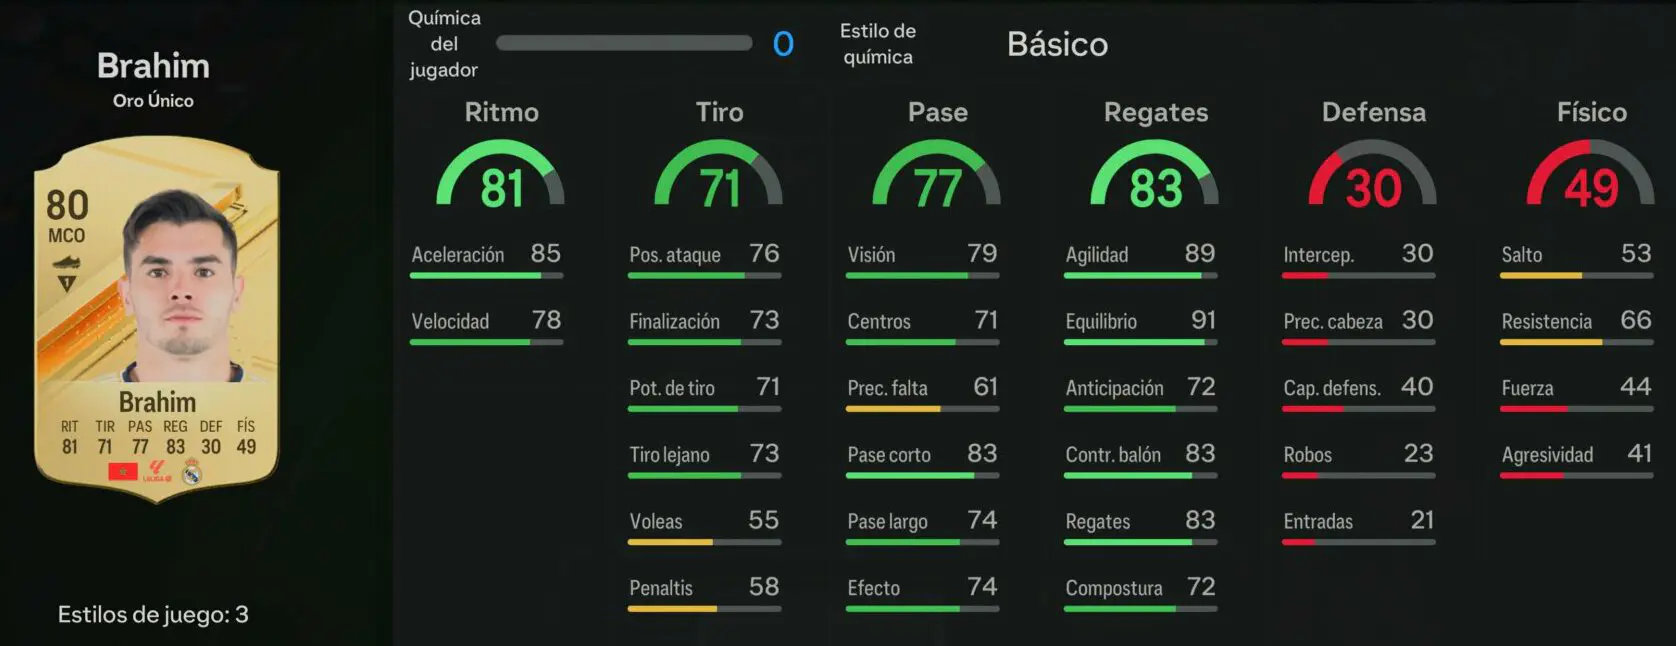Click the Morocco flag on the card

(x=123, y=471)
